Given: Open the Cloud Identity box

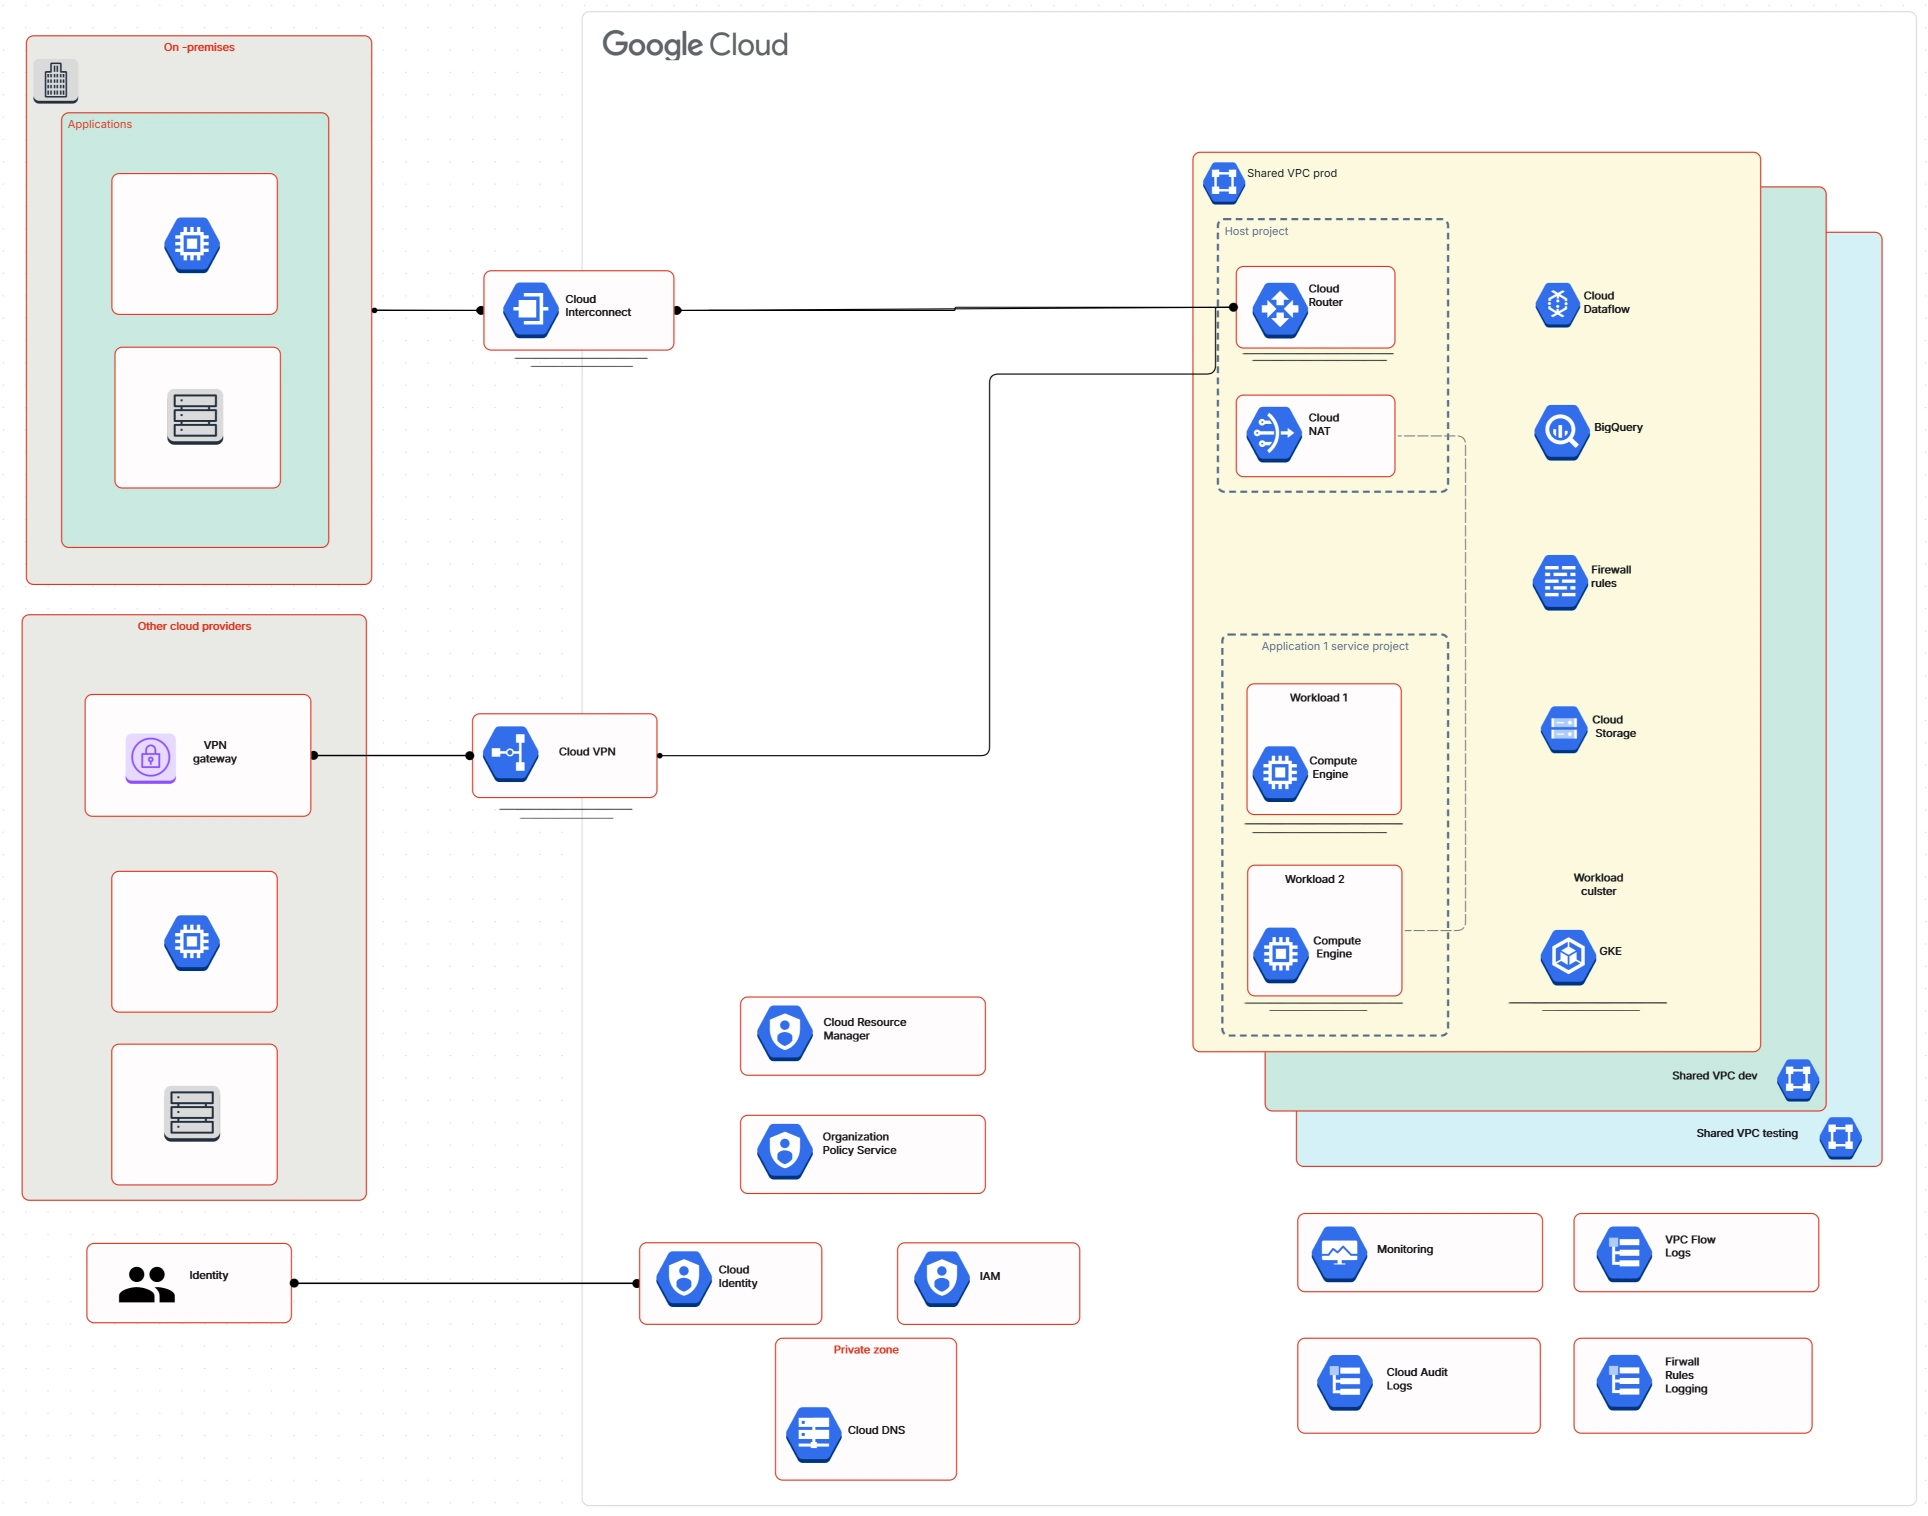Looking at the screenshot, I should (x=730, y=1283).
